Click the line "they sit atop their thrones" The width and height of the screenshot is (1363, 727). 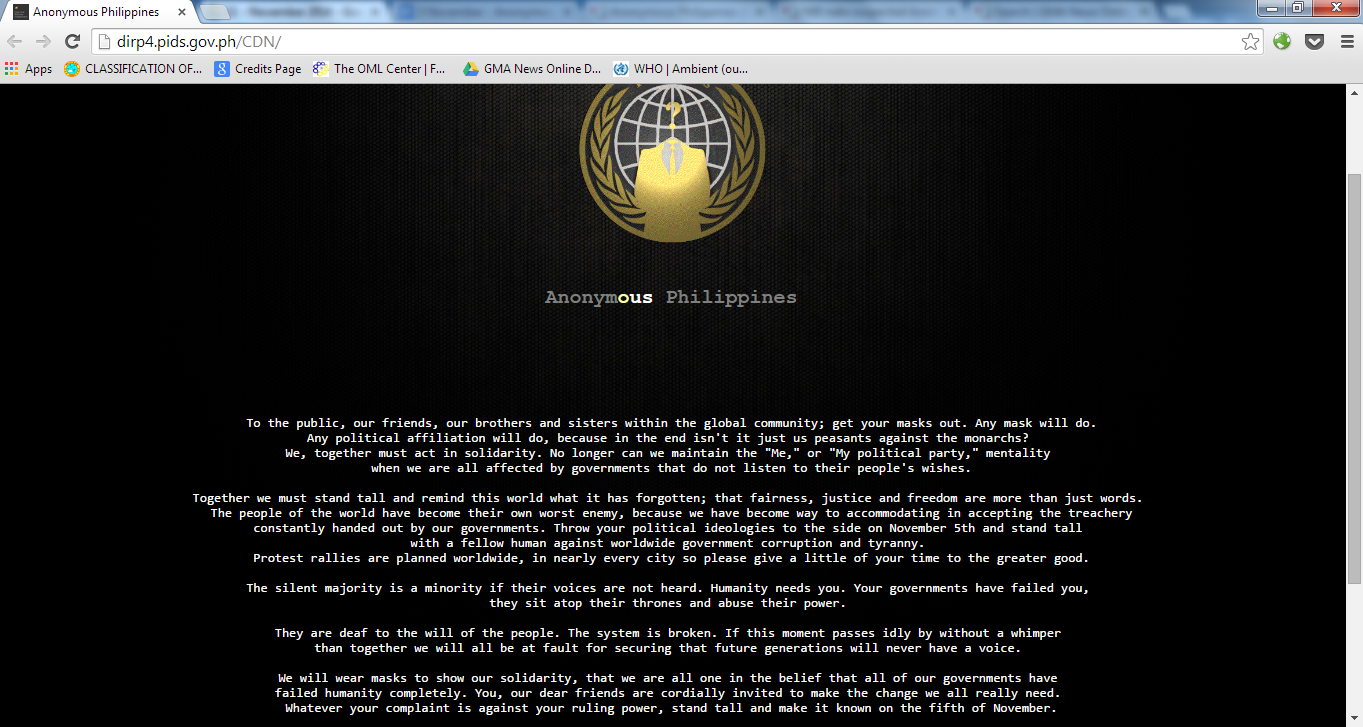pos(668,603)
